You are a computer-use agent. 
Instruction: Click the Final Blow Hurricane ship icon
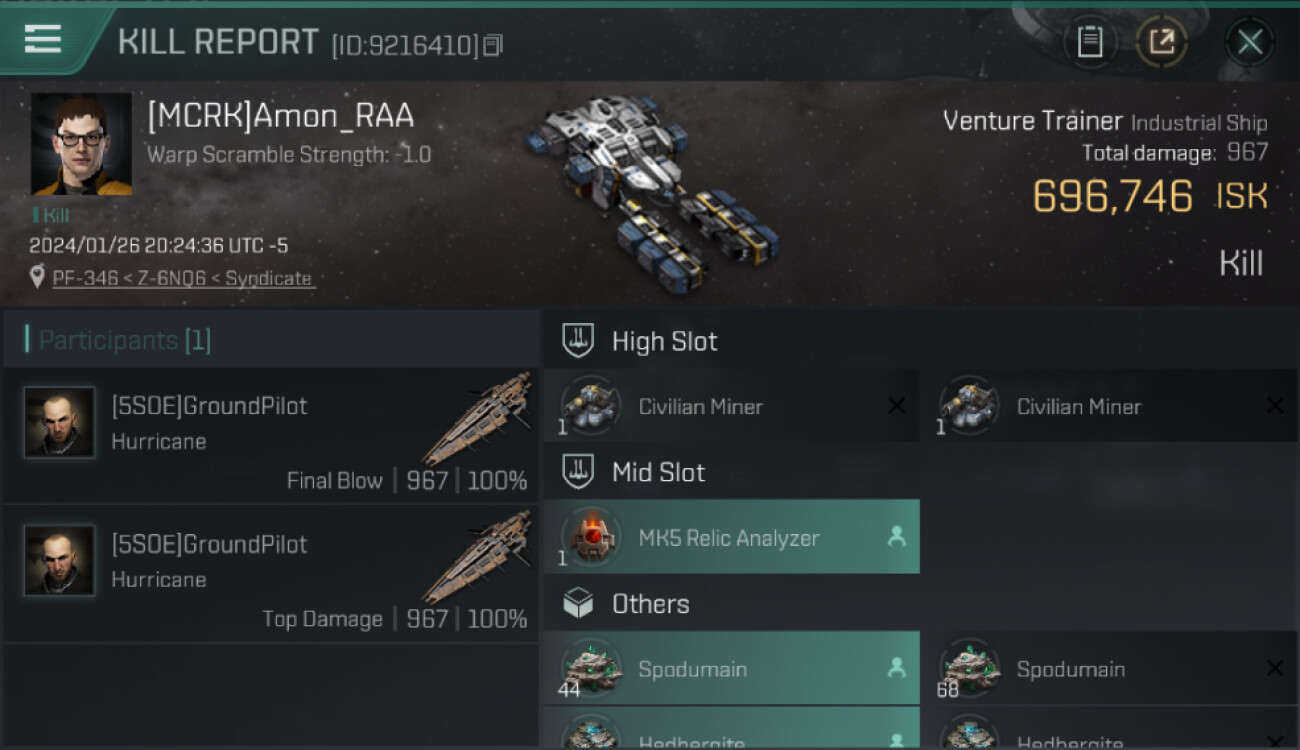click(x=477, y=418)
